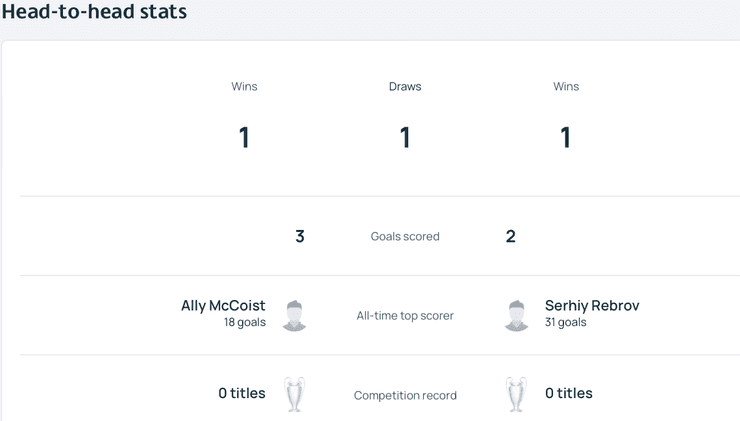Click the All-time top scorer label

tap(405, 316)
